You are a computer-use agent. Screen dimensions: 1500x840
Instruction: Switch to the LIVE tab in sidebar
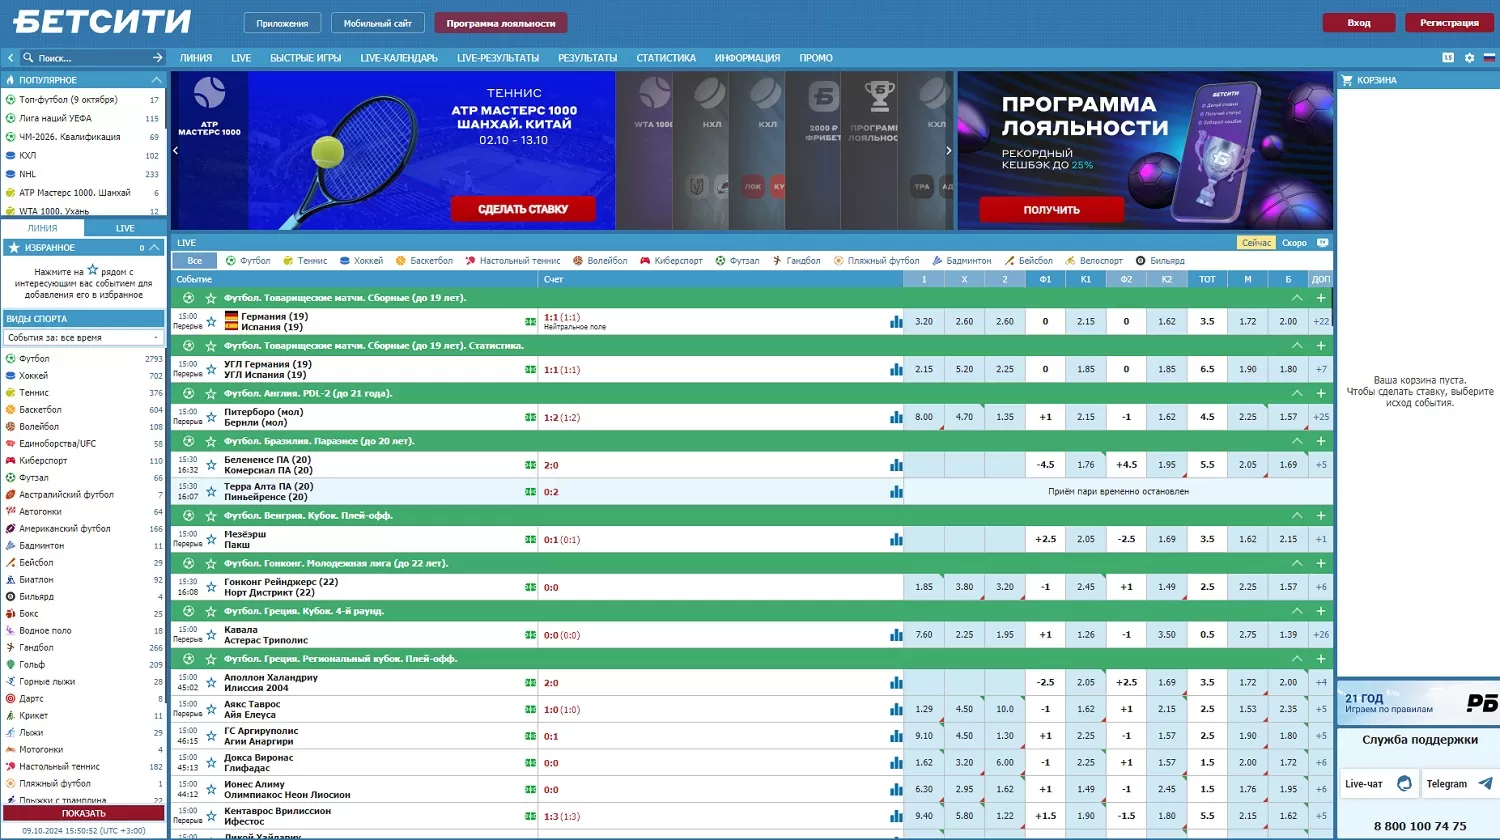125,228
